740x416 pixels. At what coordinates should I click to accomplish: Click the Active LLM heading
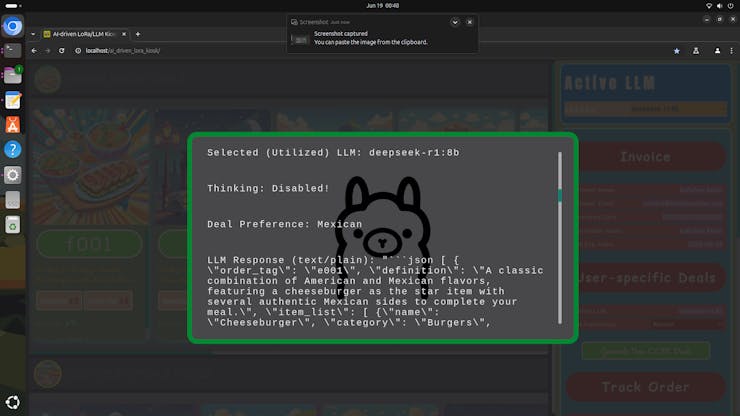click(x=609, y=83)
